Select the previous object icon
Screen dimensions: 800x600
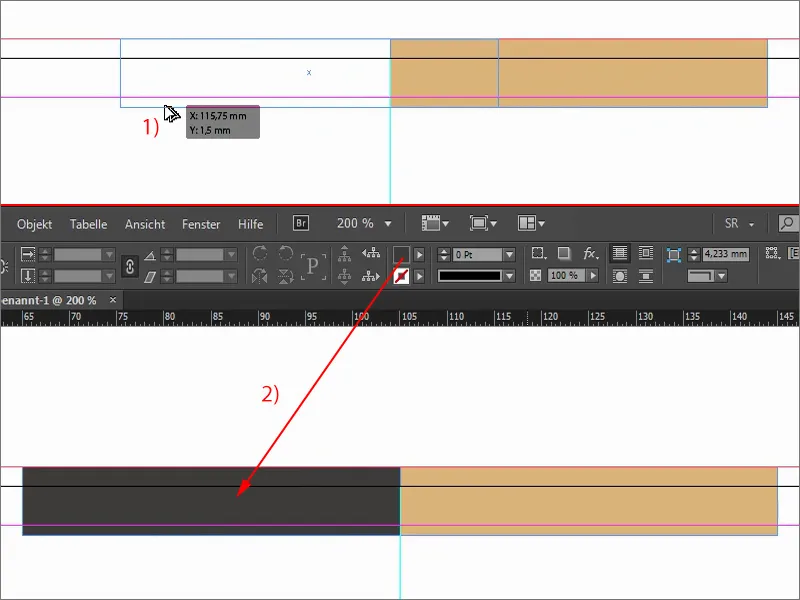(x=371, y=253)
